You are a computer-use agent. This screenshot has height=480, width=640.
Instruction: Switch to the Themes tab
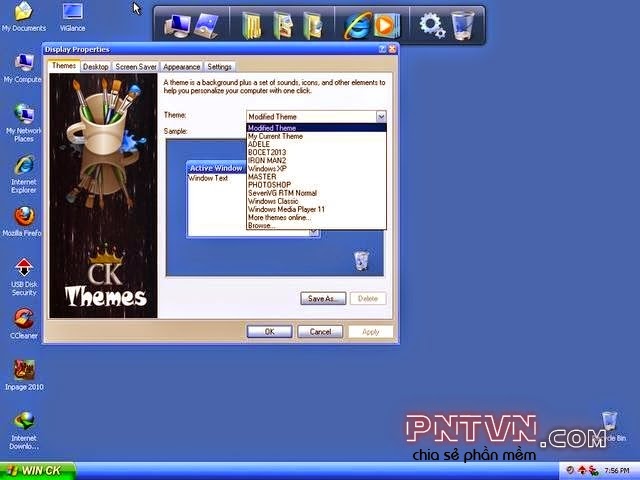point(64,66)
